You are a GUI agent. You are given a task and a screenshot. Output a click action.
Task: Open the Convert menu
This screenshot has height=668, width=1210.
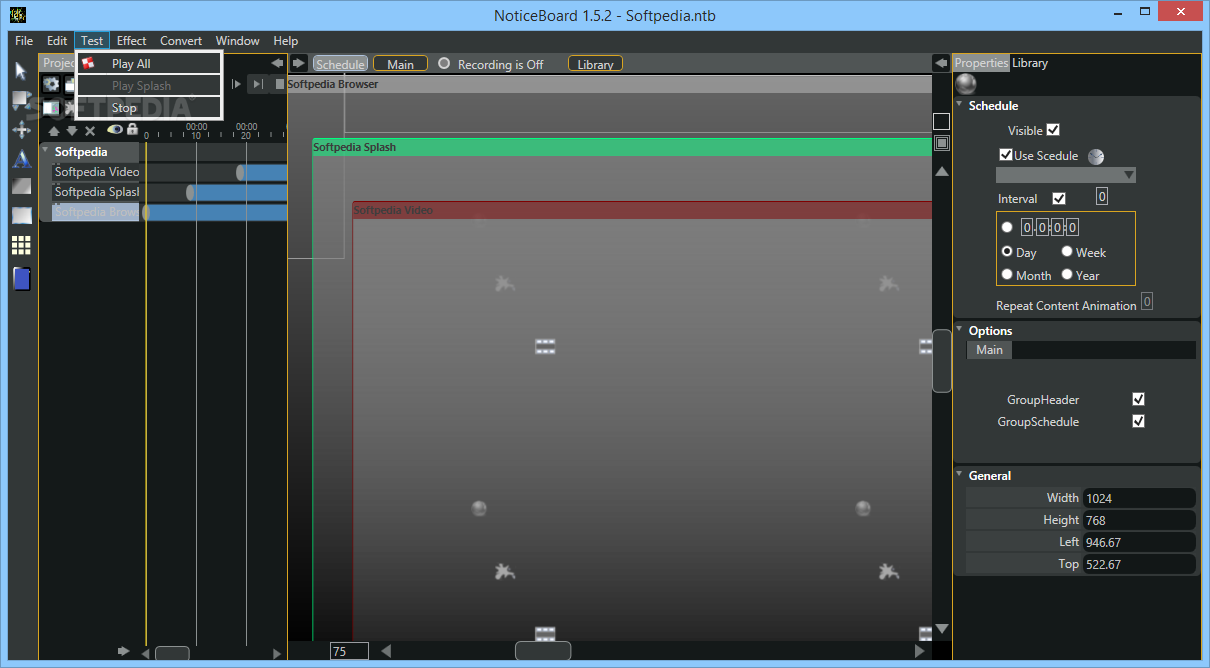(x=181, y=41)
